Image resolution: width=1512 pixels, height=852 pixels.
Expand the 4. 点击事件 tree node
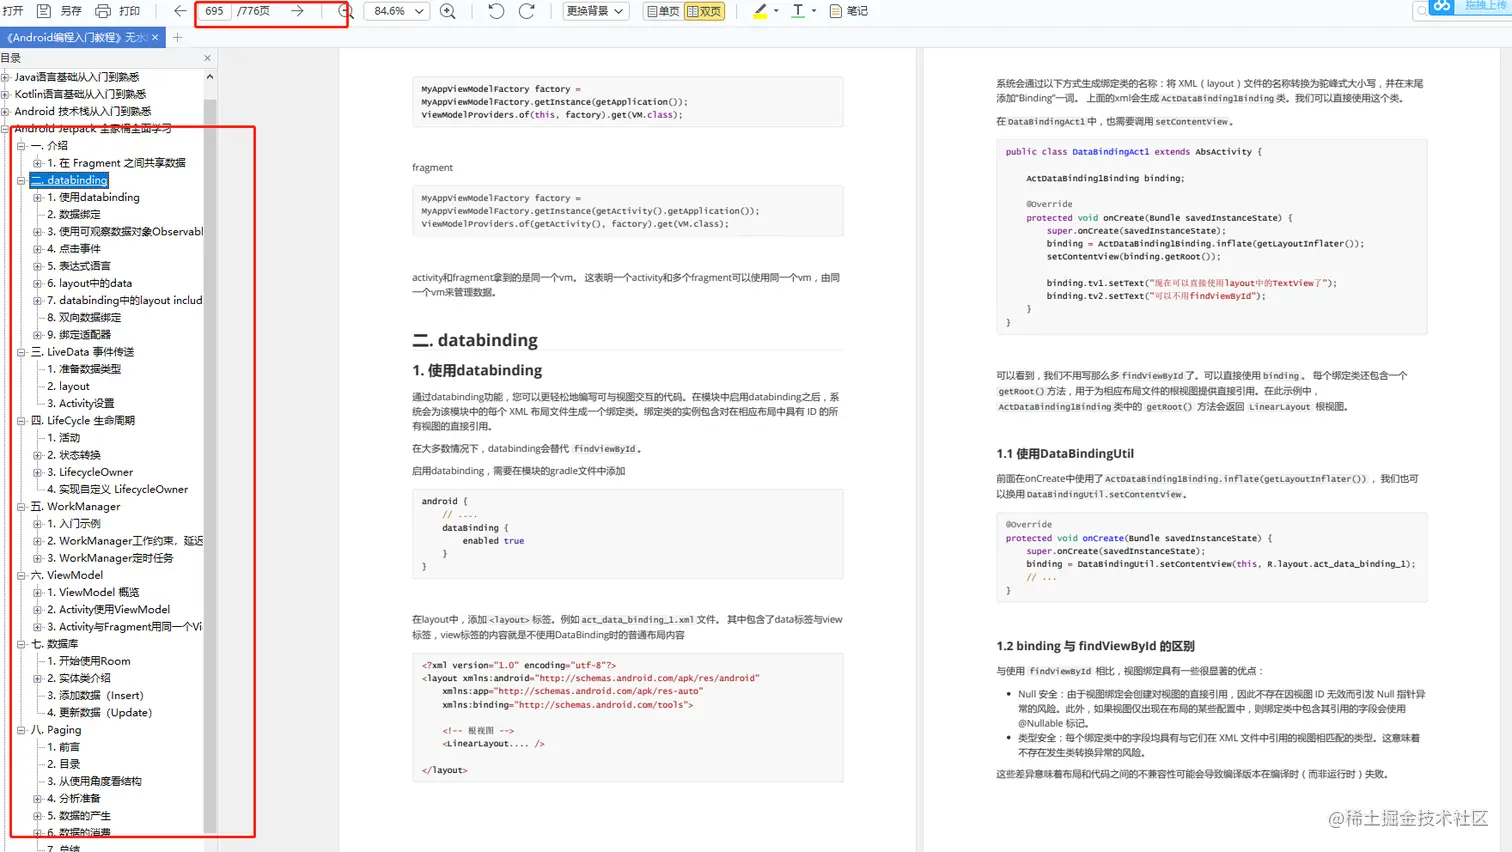point(37,249)
